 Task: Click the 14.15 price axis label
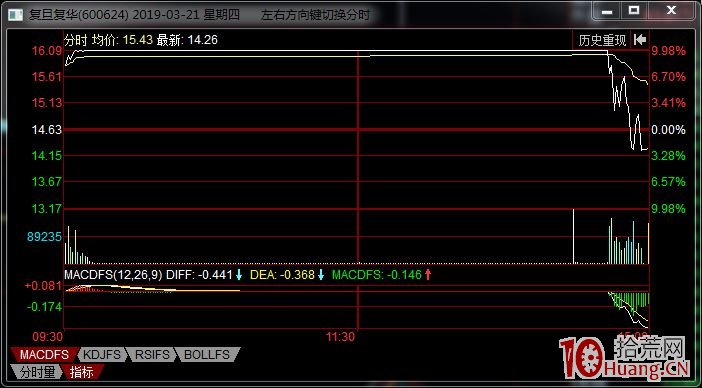[x=47, y=156]
